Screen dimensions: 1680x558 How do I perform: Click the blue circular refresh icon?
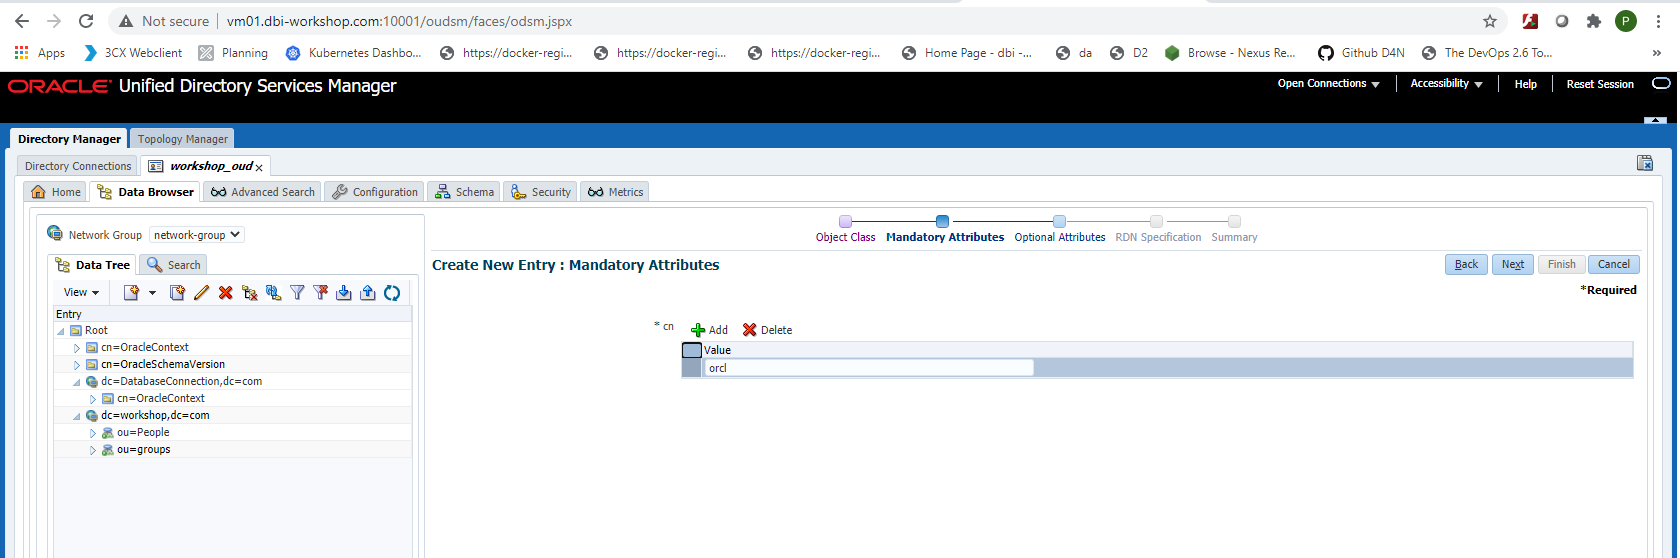click(392, 292)
